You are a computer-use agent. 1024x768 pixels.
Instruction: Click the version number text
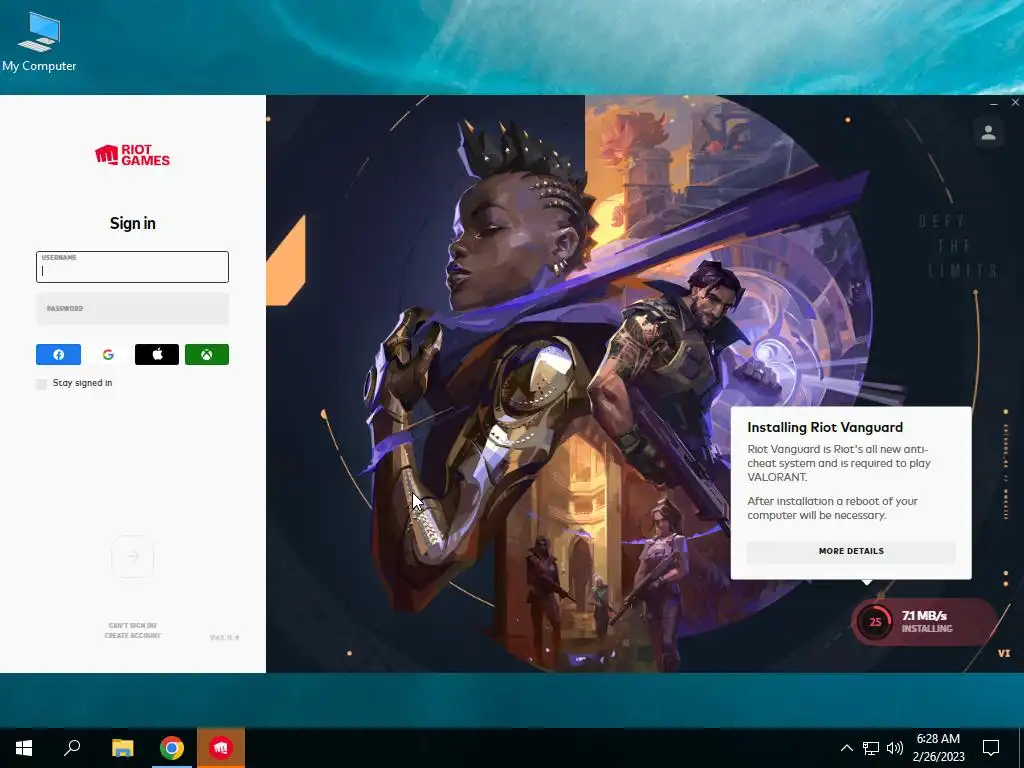tap(224, 637)
